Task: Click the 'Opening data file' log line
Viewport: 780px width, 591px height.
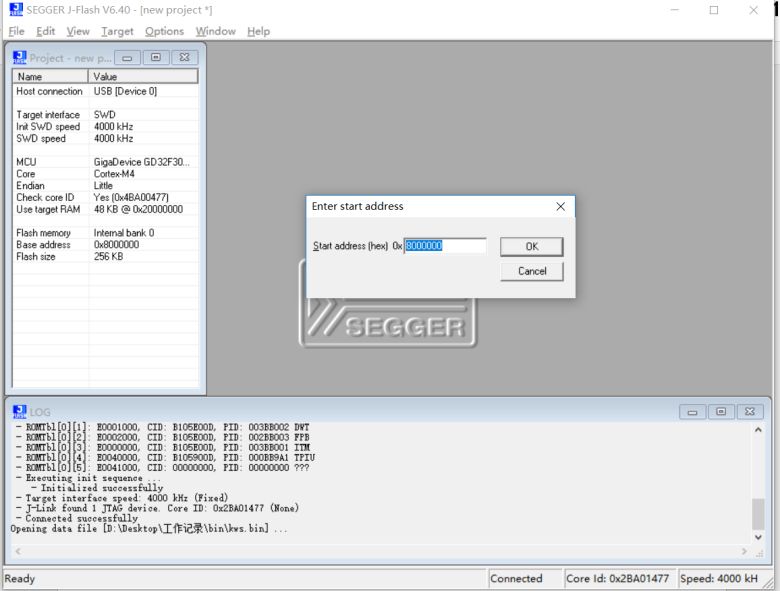Action: (149, 529)
